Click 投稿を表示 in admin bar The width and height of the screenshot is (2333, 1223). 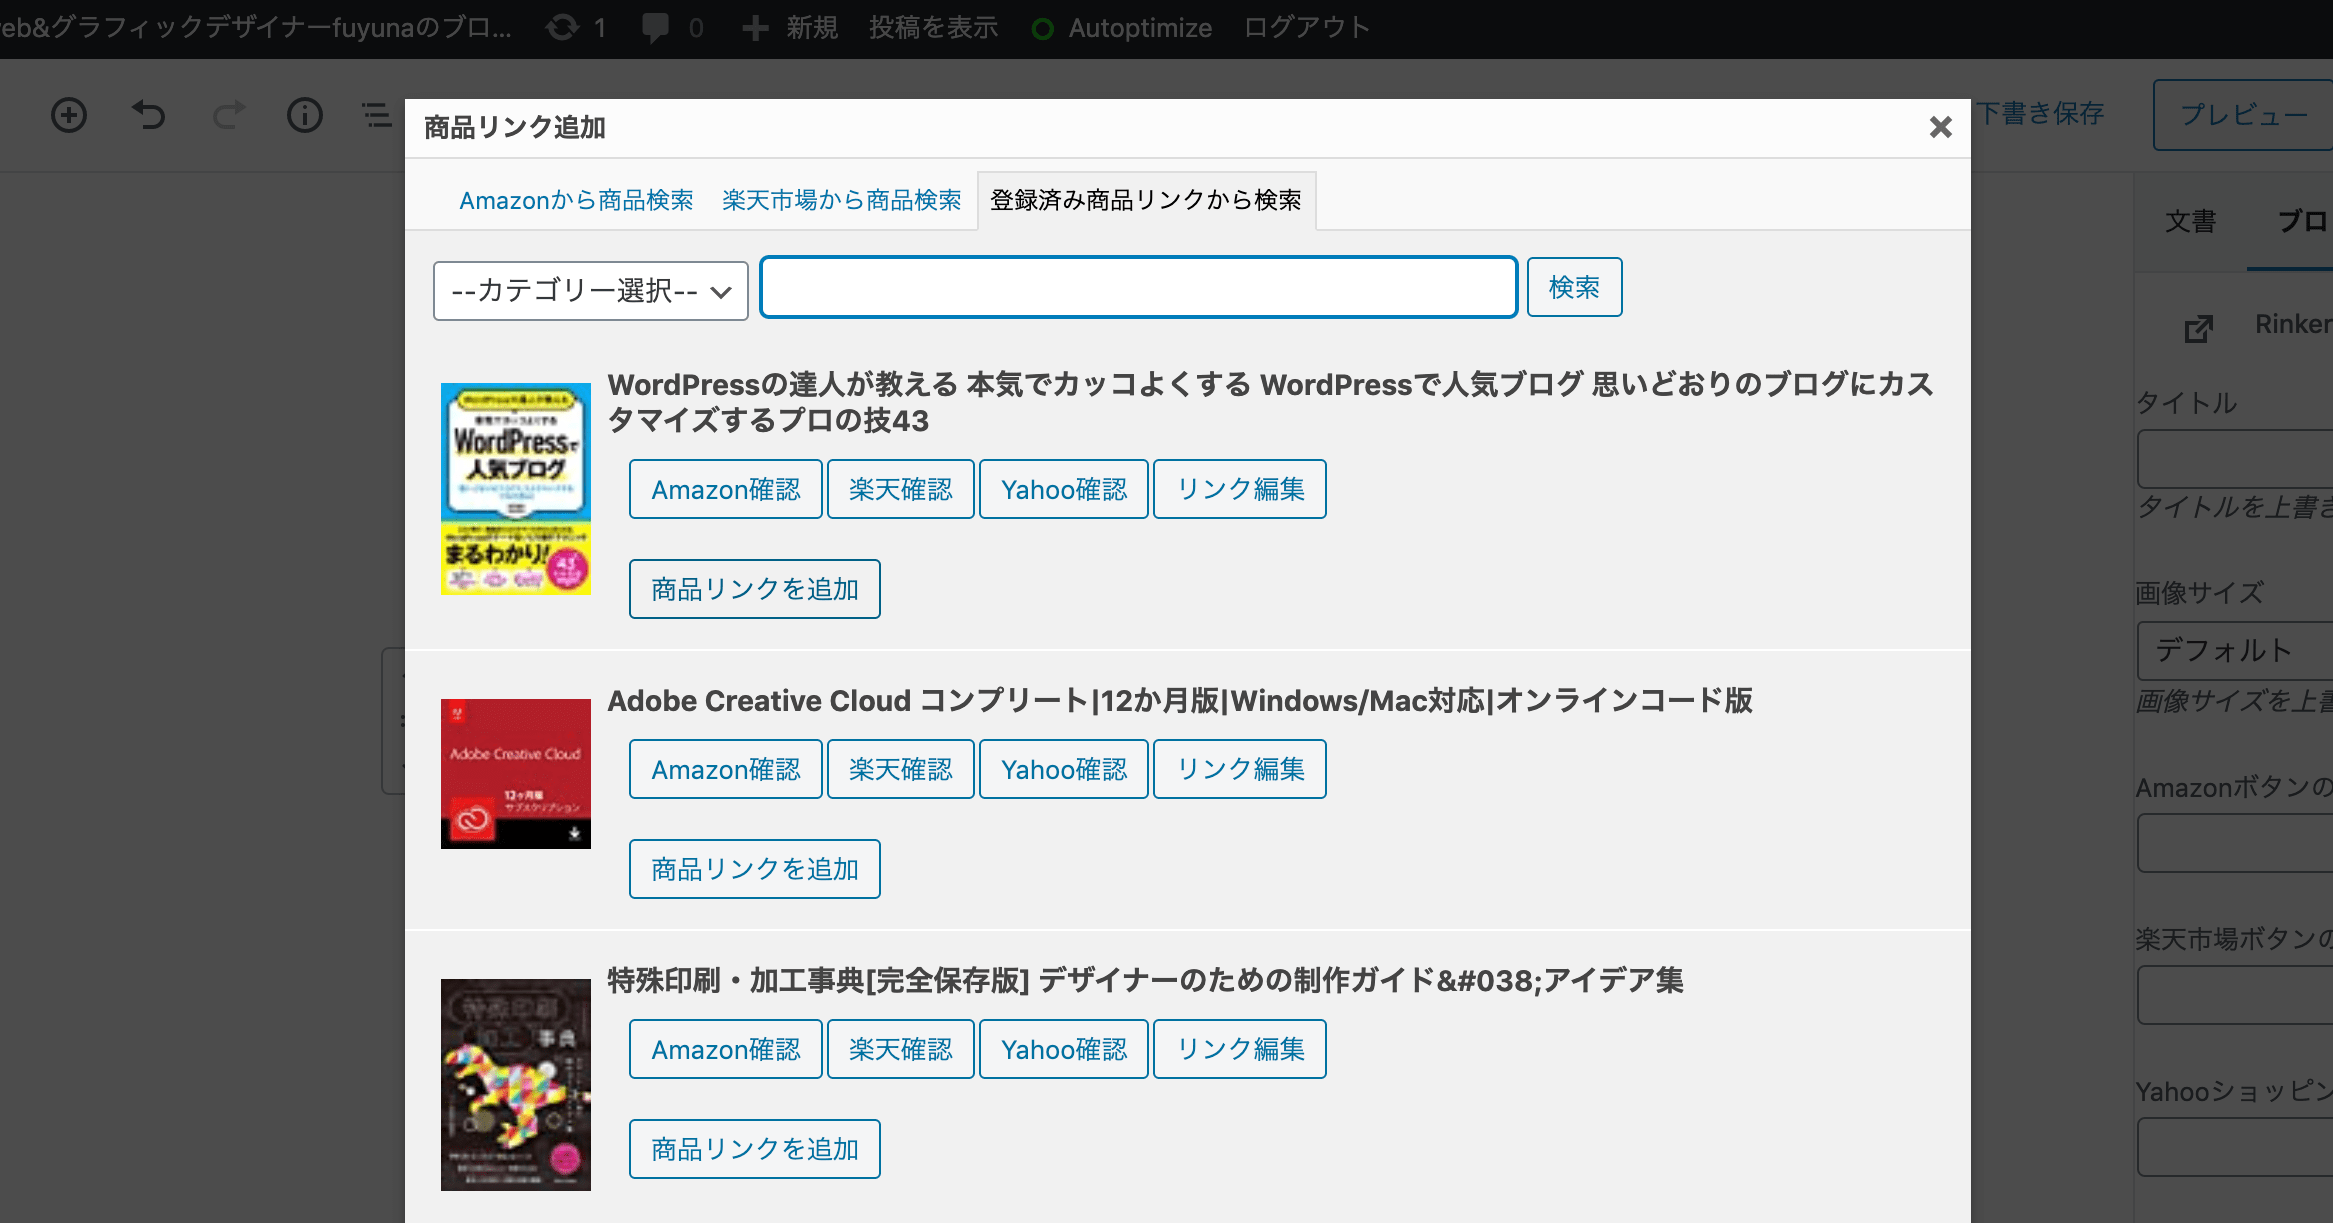click(933, 28)
